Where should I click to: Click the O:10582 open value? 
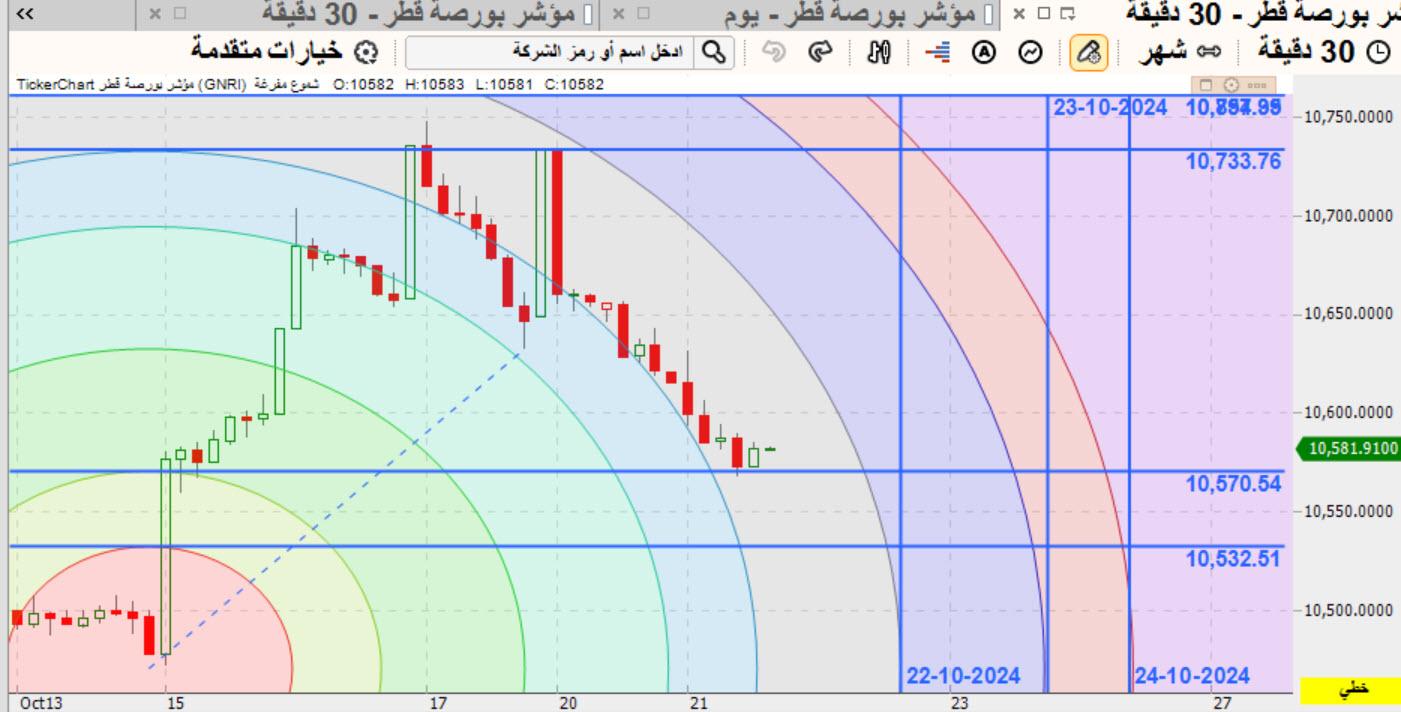click(x=365, y=85)
